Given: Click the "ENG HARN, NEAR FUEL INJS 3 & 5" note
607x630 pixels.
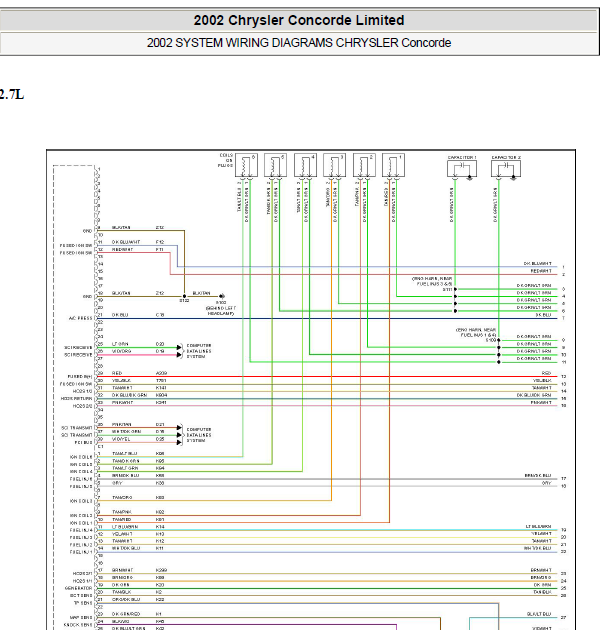Looking at the screenshot, I should 432,281.
